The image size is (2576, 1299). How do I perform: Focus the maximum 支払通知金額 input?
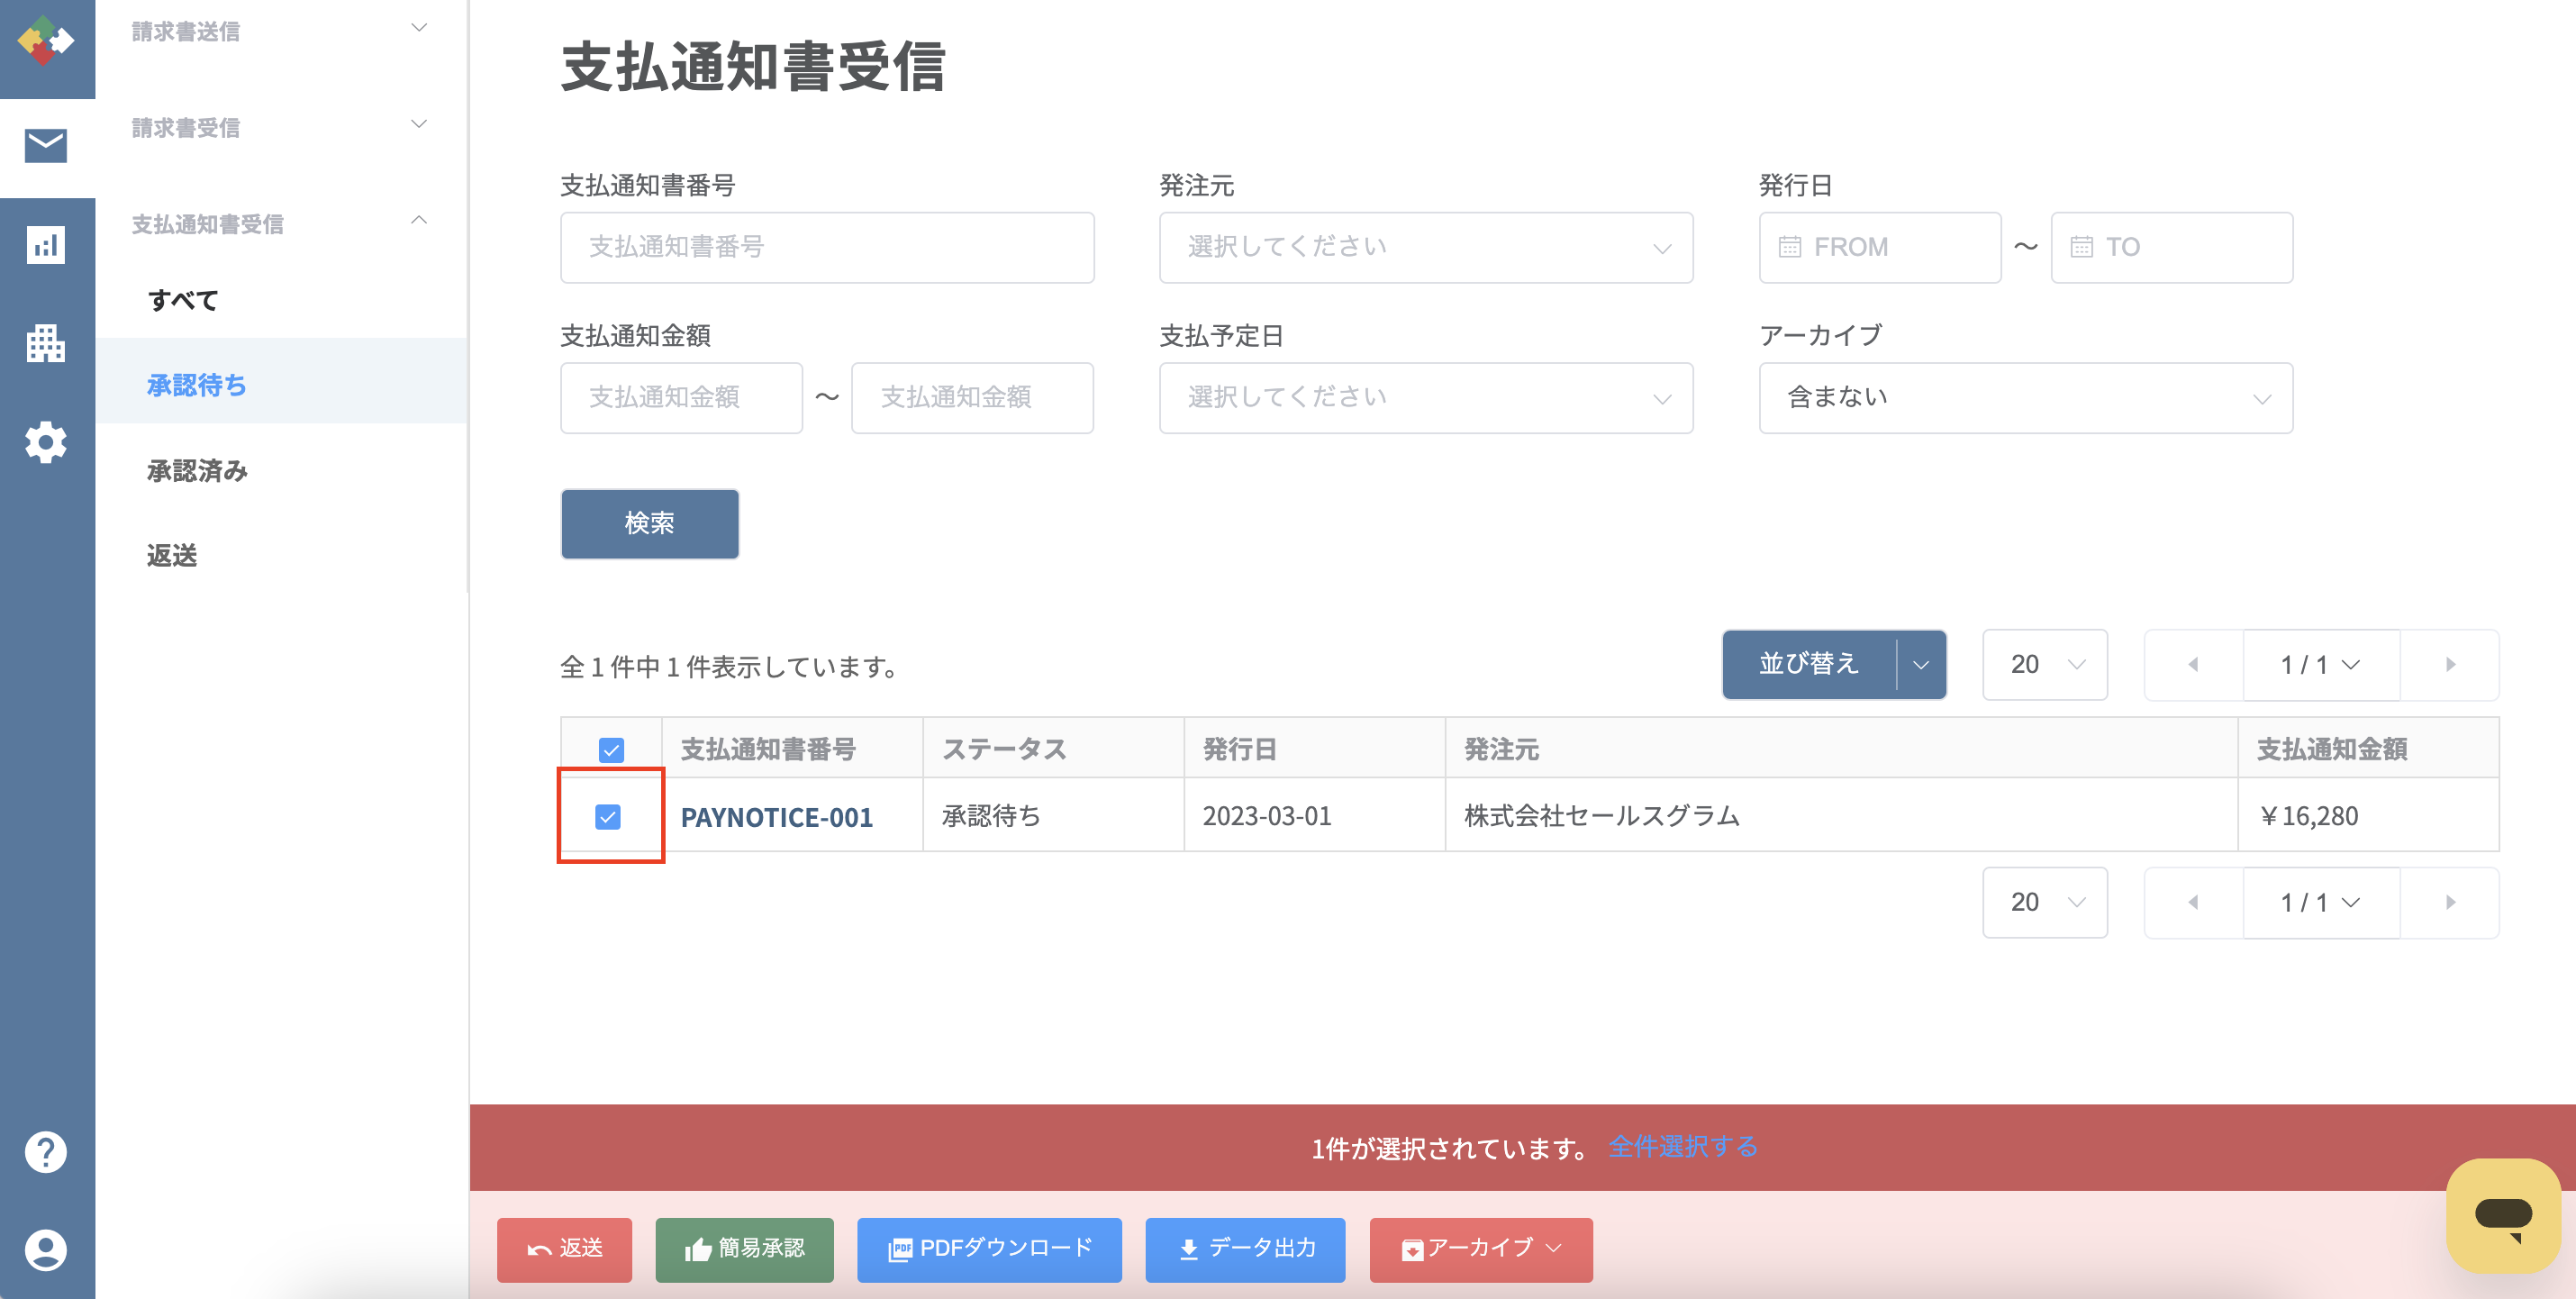973,398
